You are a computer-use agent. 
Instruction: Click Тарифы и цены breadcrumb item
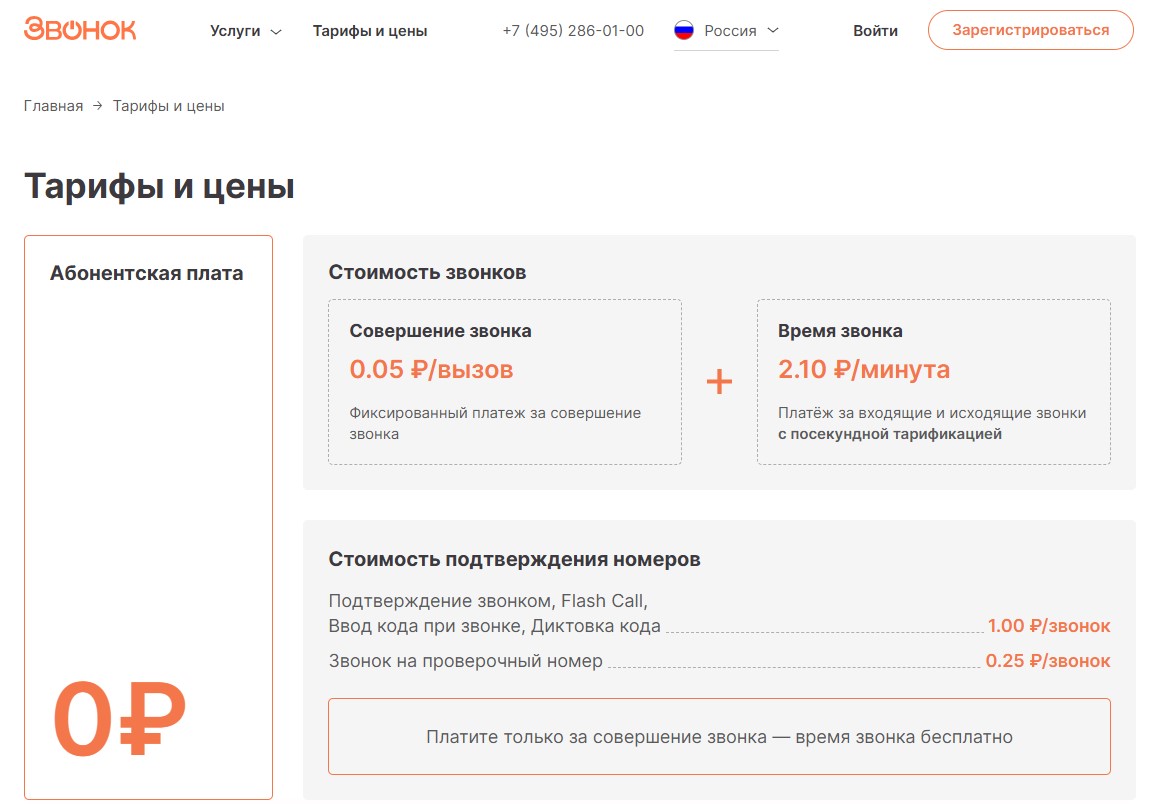(x=168, y=106)
